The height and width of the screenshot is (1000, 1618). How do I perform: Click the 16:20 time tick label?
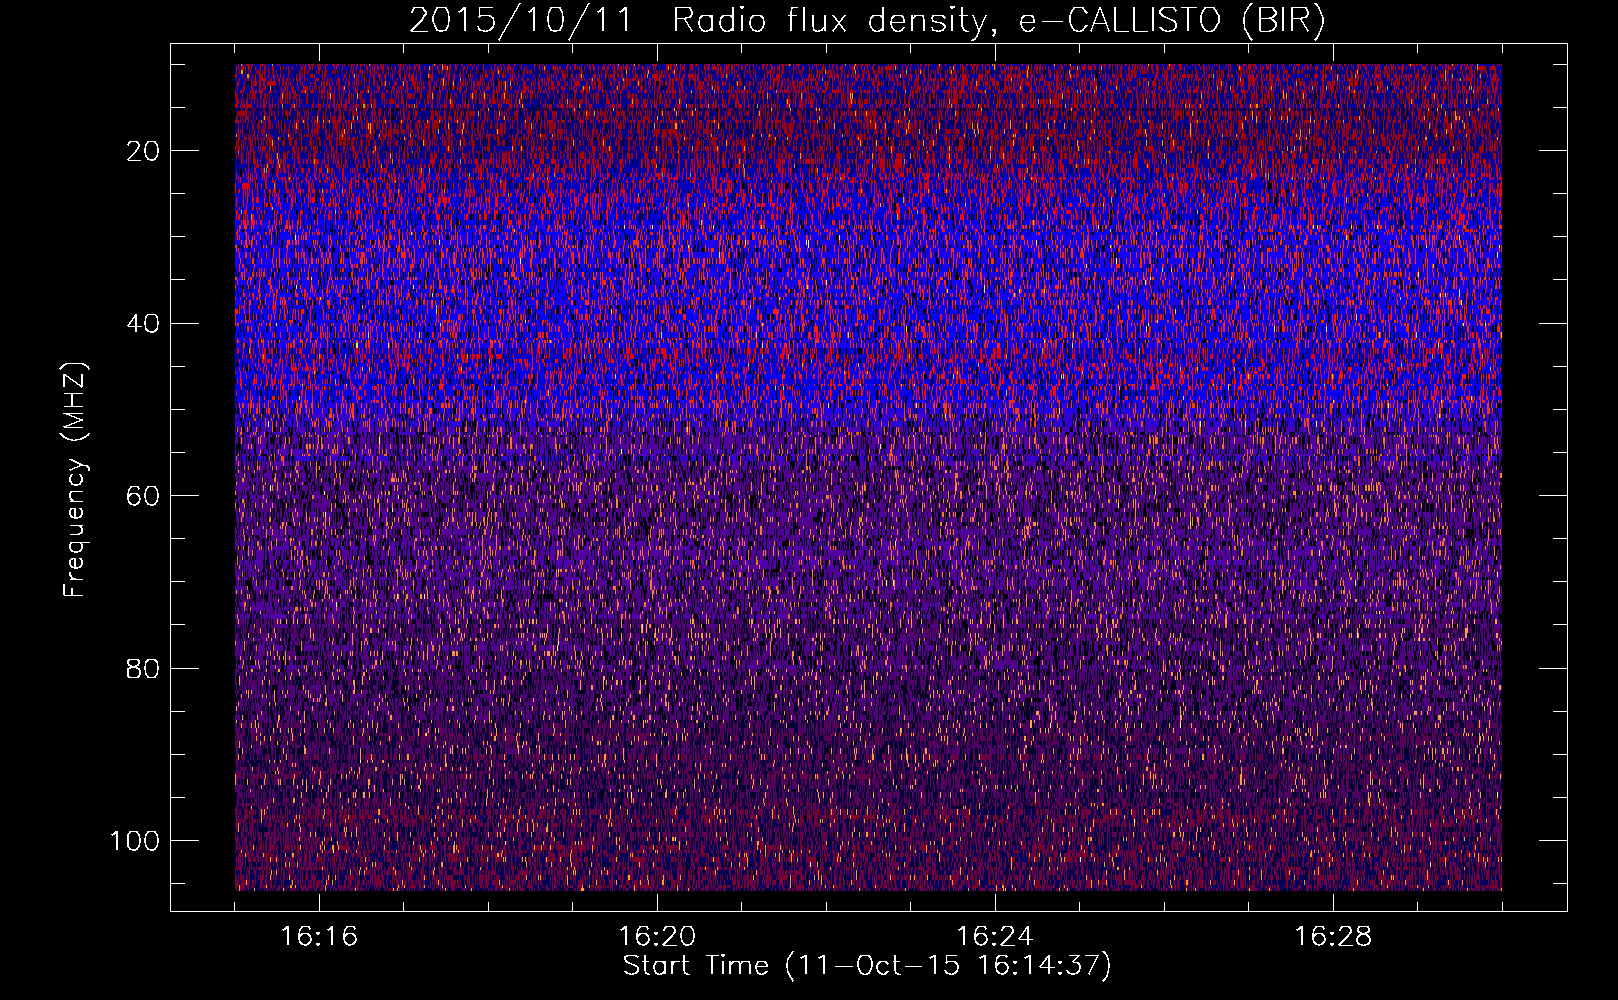(657, 937)
